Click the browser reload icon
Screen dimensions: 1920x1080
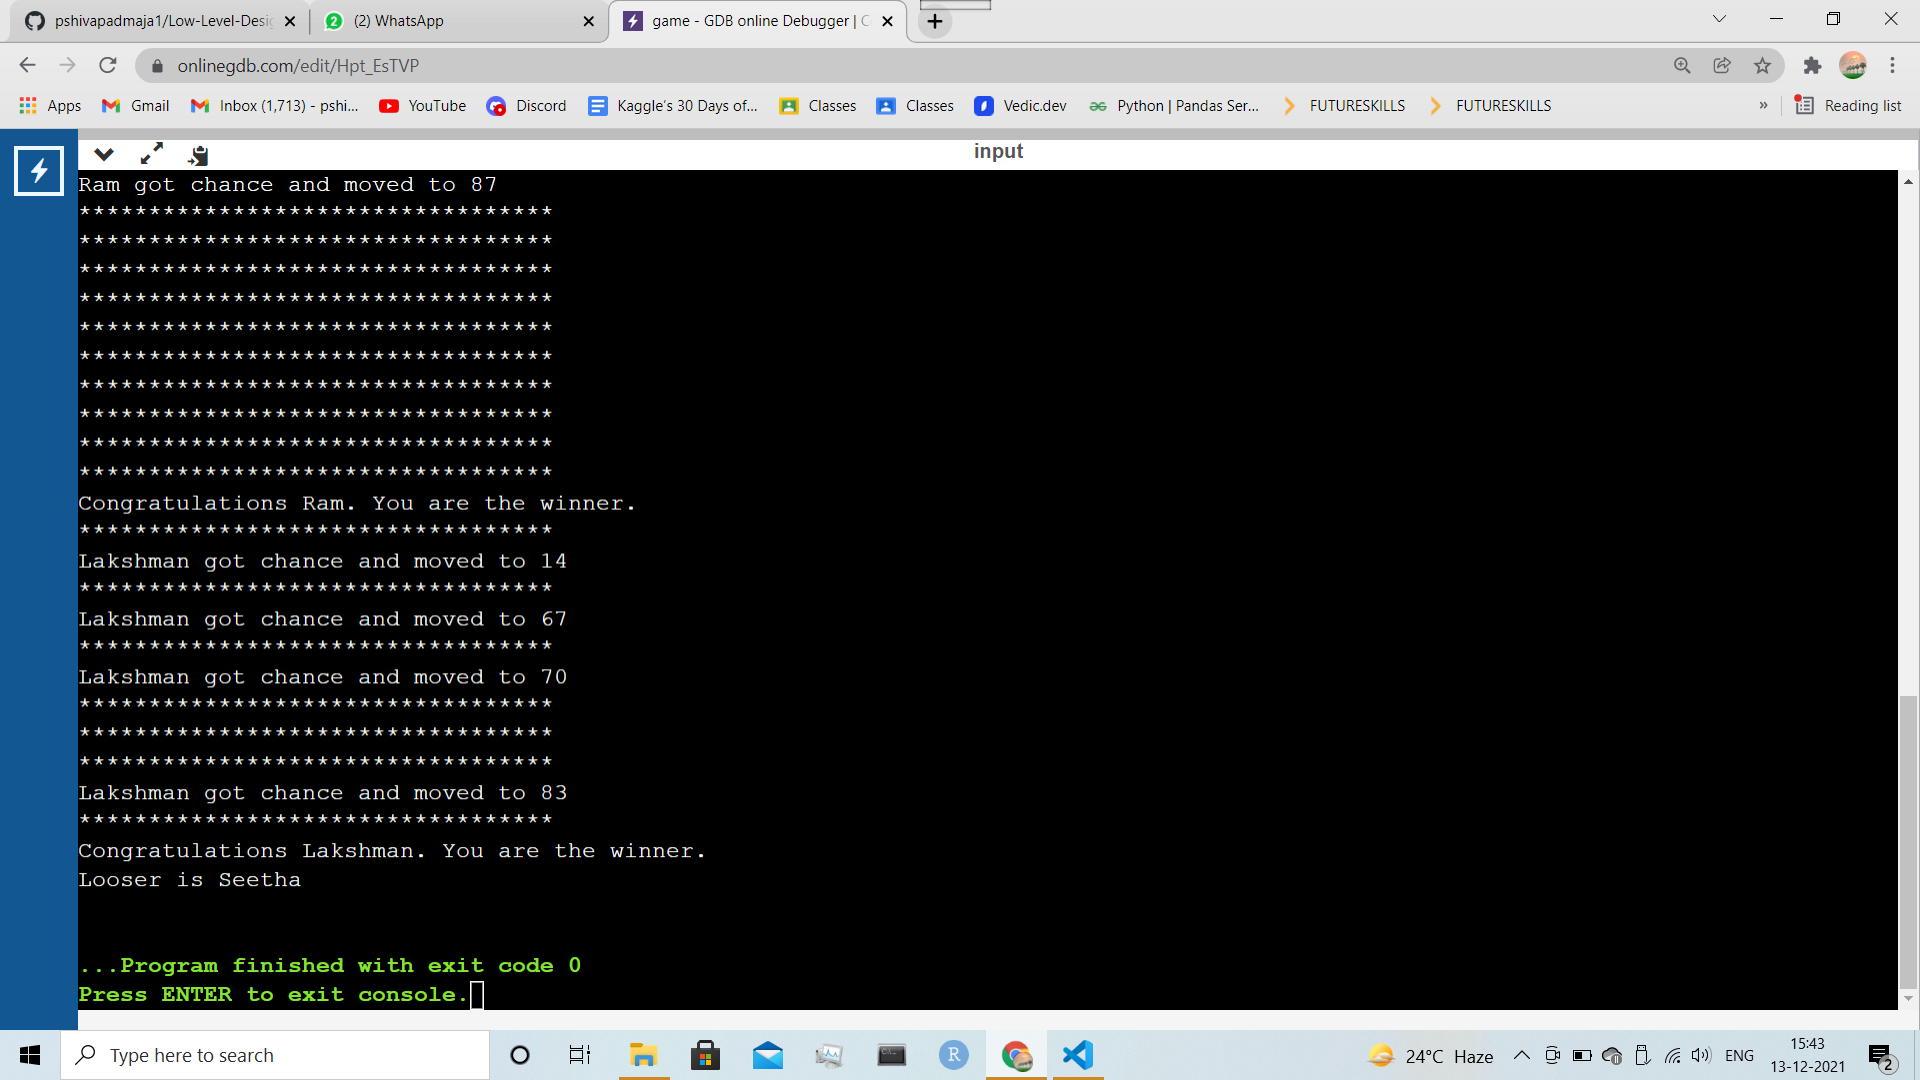(x=108, y=65)
